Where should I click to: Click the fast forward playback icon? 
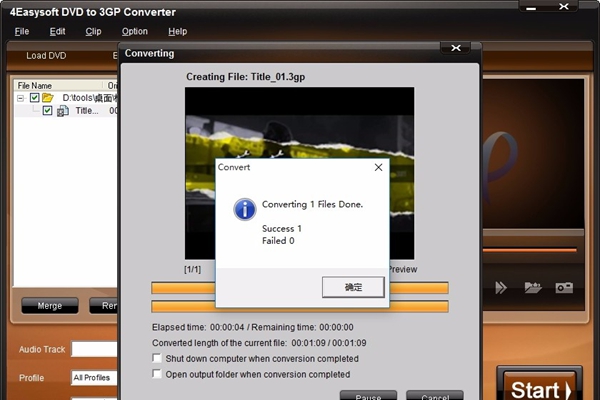tap(501, 287)
